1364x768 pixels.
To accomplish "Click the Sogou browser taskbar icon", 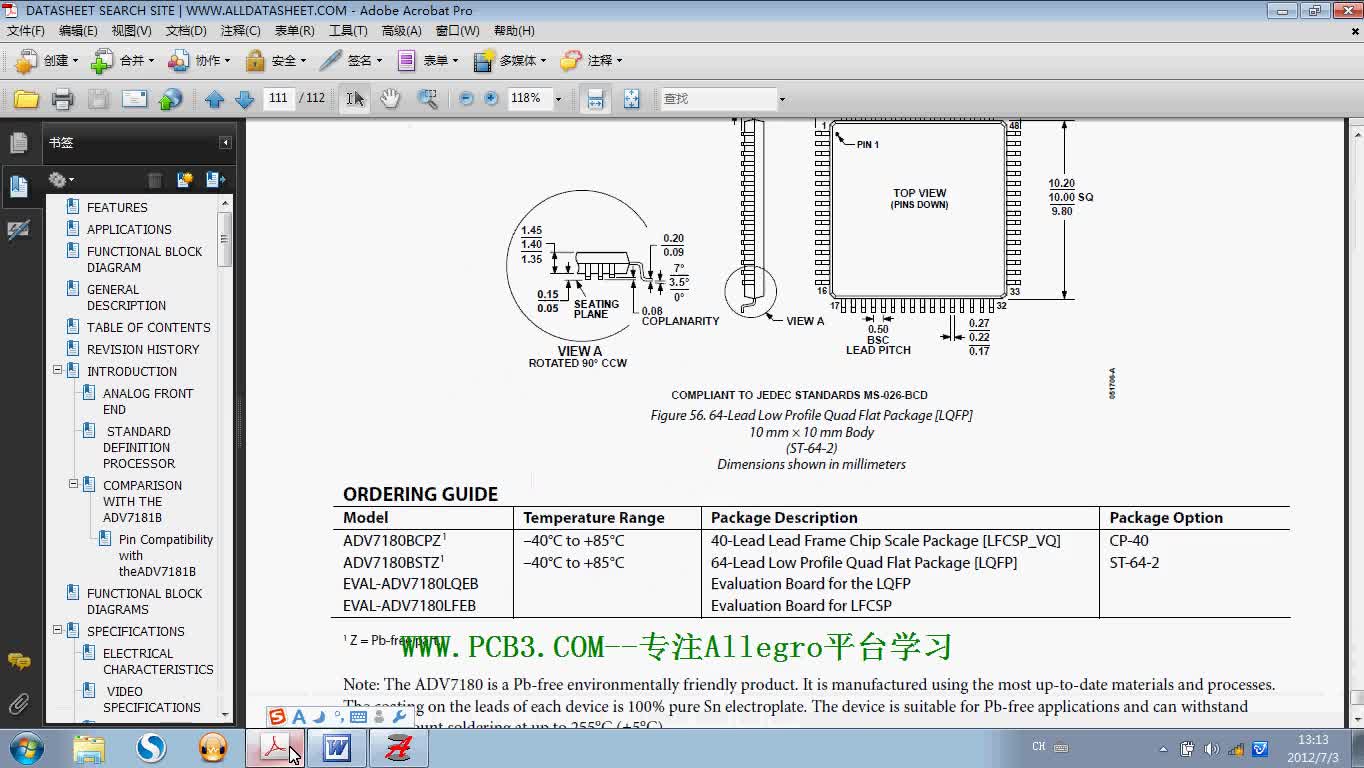I will tap(151, 748).
